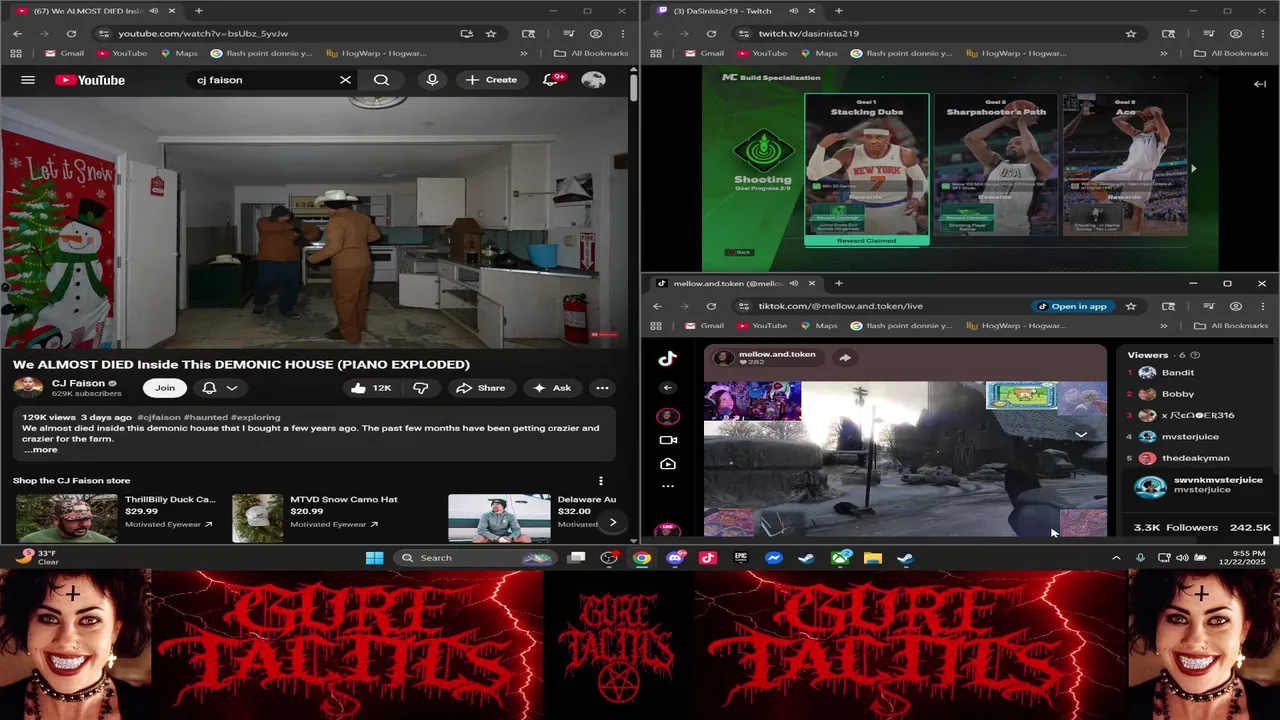
Task: Go back in the YouTube window
Action: pos(17,33)
